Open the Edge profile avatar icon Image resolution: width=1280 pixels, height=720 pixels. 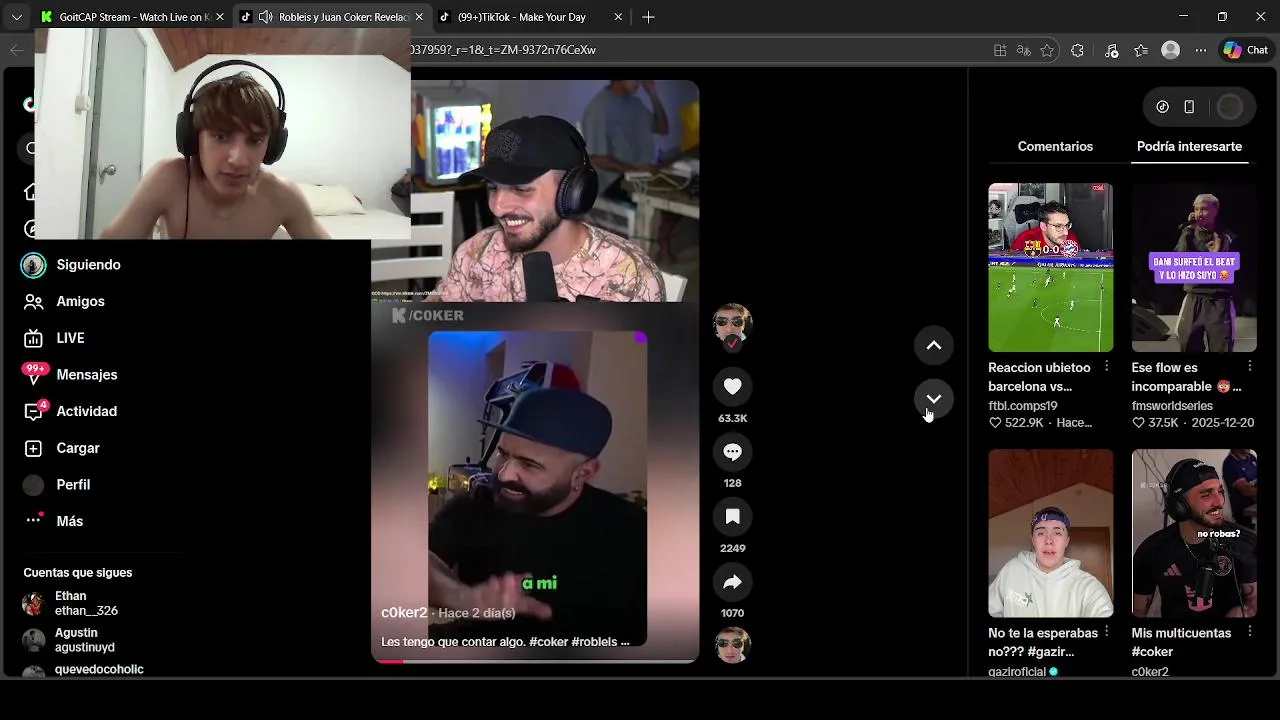(x=1170, y=50)
